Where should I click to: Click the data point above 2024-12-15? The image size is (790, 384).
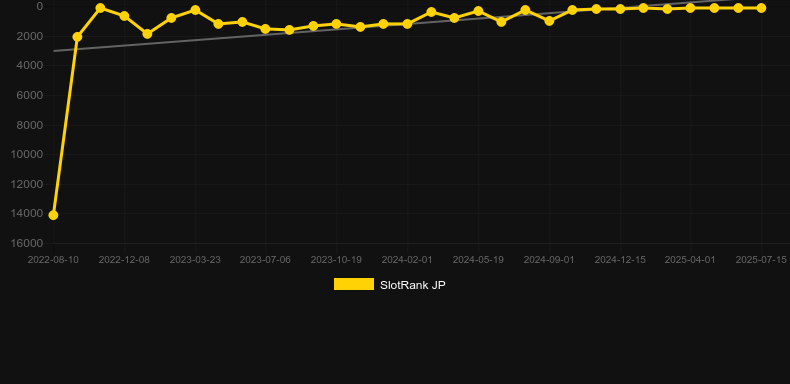click(x=620, y=9)
